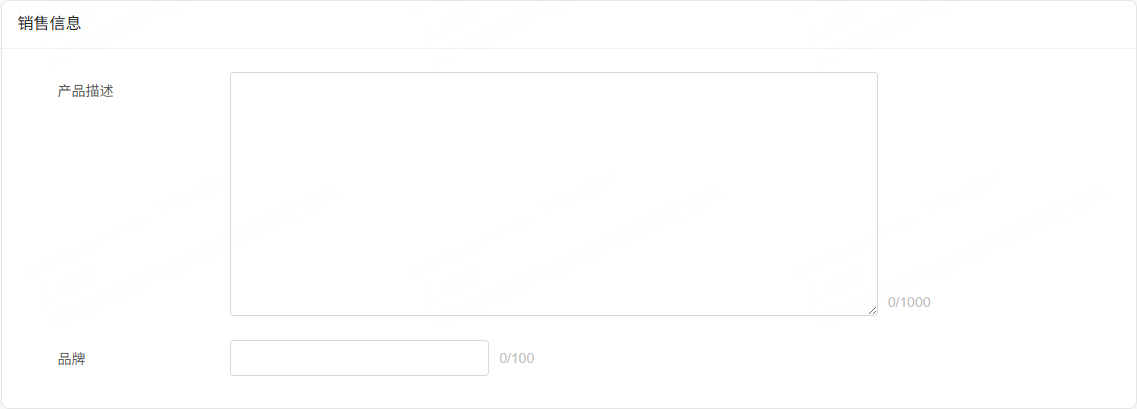Activate the large multiline description field
This screenshot has width=1137, height=409.
coord(553,194)
